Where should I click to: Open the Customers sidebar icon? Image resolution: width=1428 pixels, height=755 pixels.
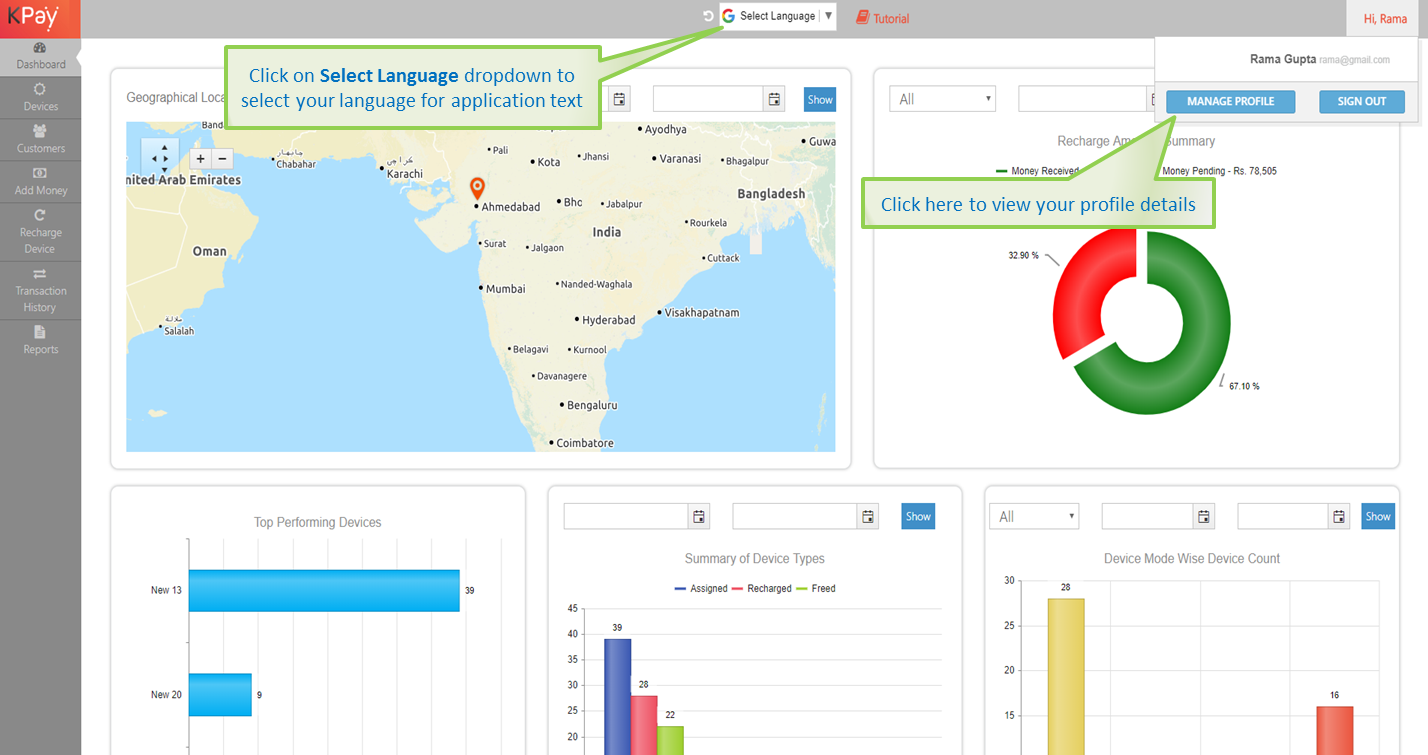[40, 139]
